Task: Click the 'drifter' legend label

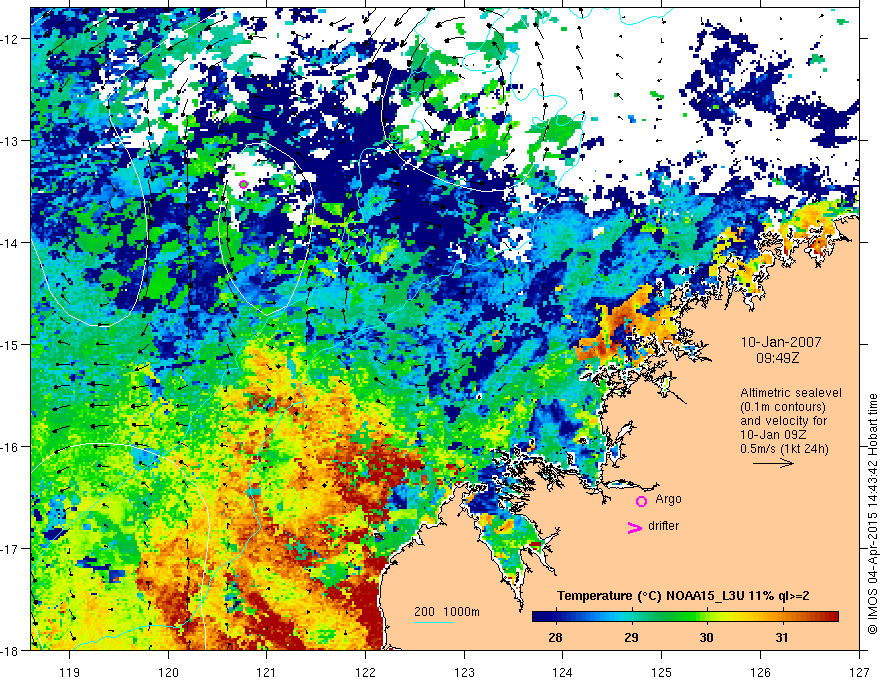Action: click(x=663, y=526)
